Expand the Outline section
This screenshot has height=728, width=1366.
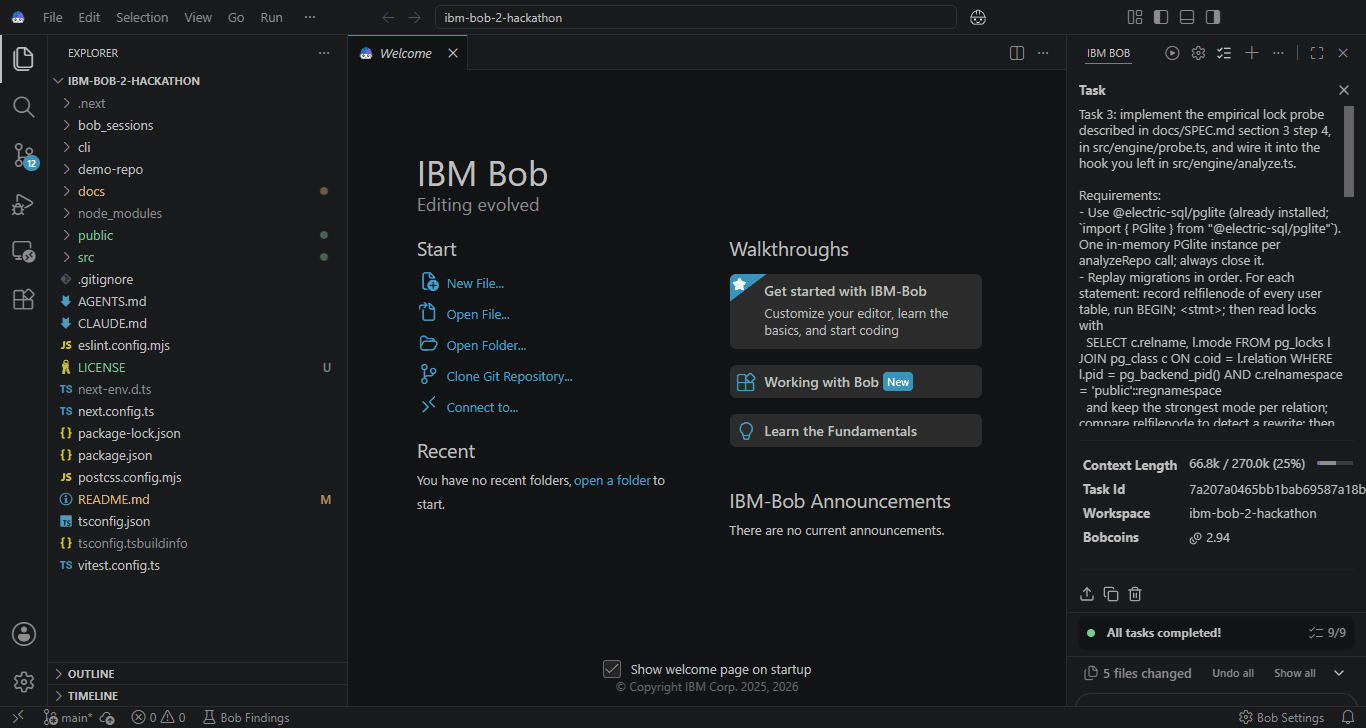tap(197, 674)
